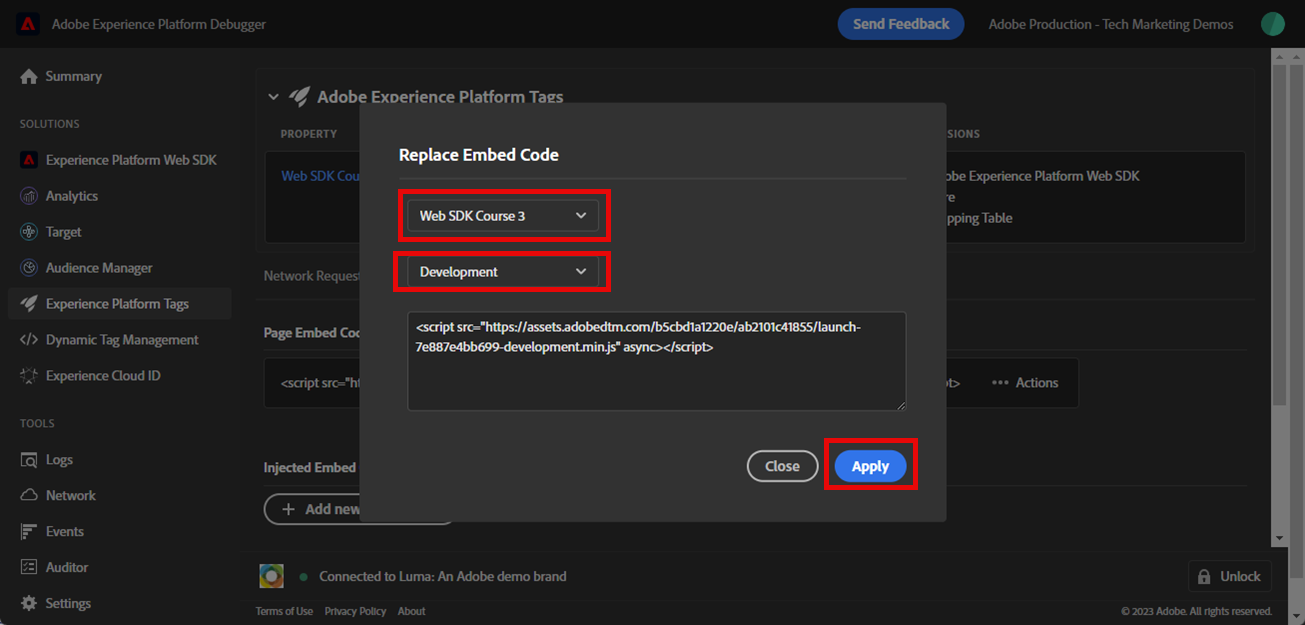Open the Settings gear icon
The width and height of the screenshot is (1305, 625).
(x=29, y=604)
